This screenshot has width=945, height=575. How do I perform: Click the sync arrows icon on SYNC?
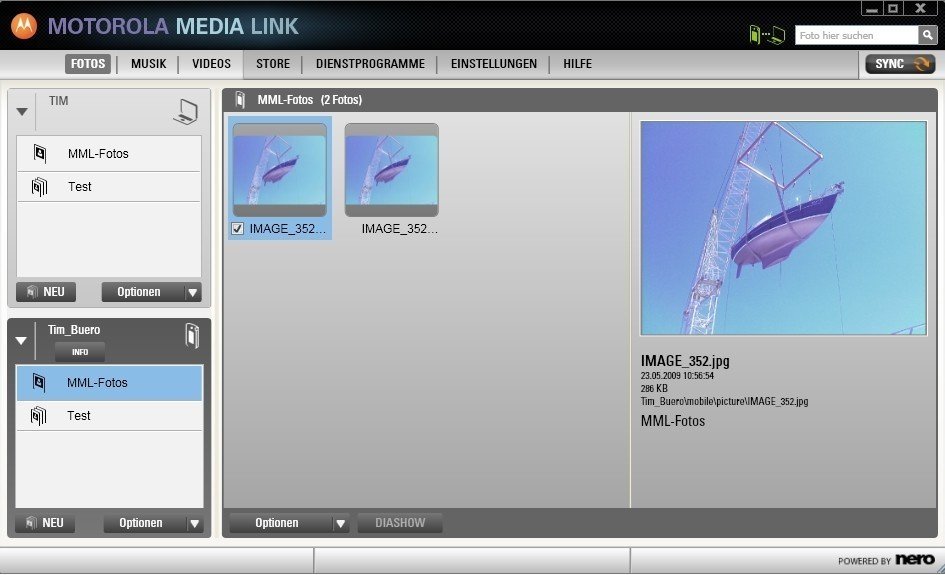pos(921,64)
